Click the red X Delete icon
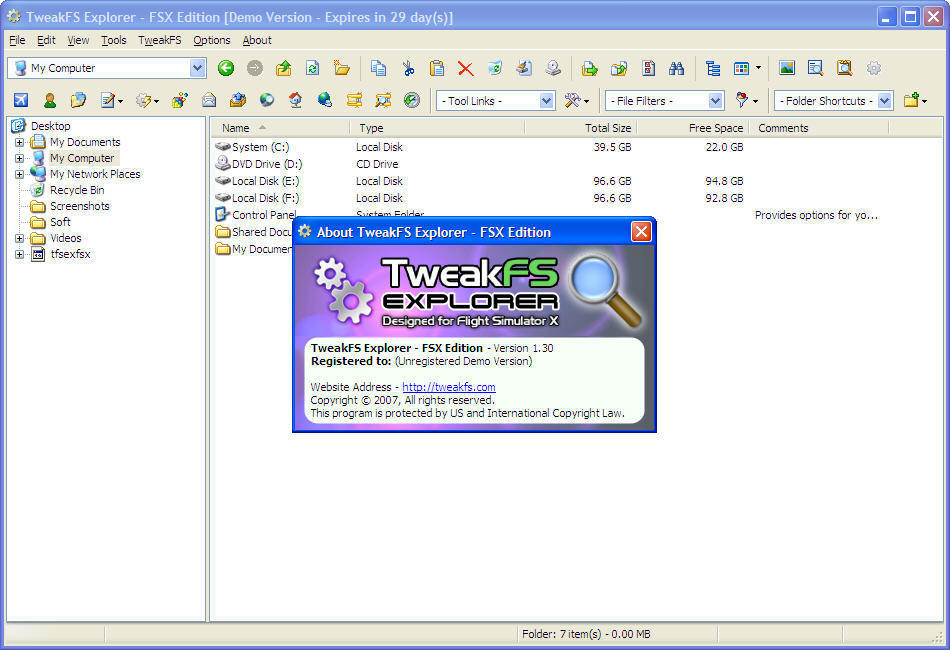Image resolution: width=950 pixels, height=650 pixels. click(465, 68)
